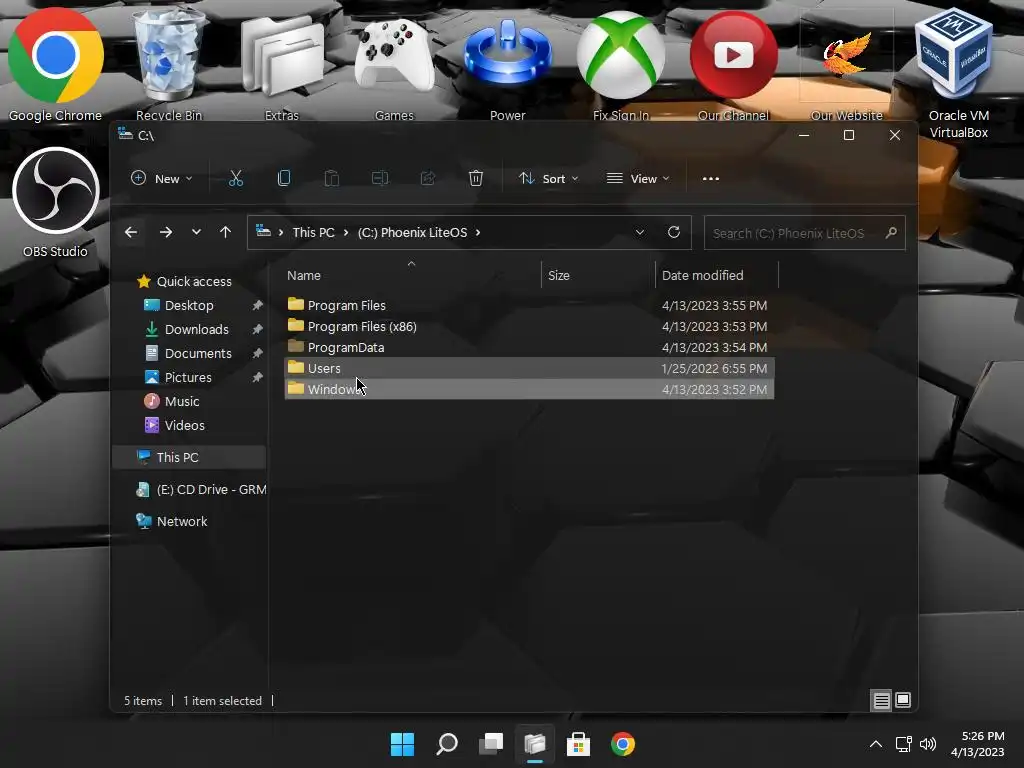Open Task View on the taskbar
Viewport: 1024px width, 768px height.
click(490, 744)
